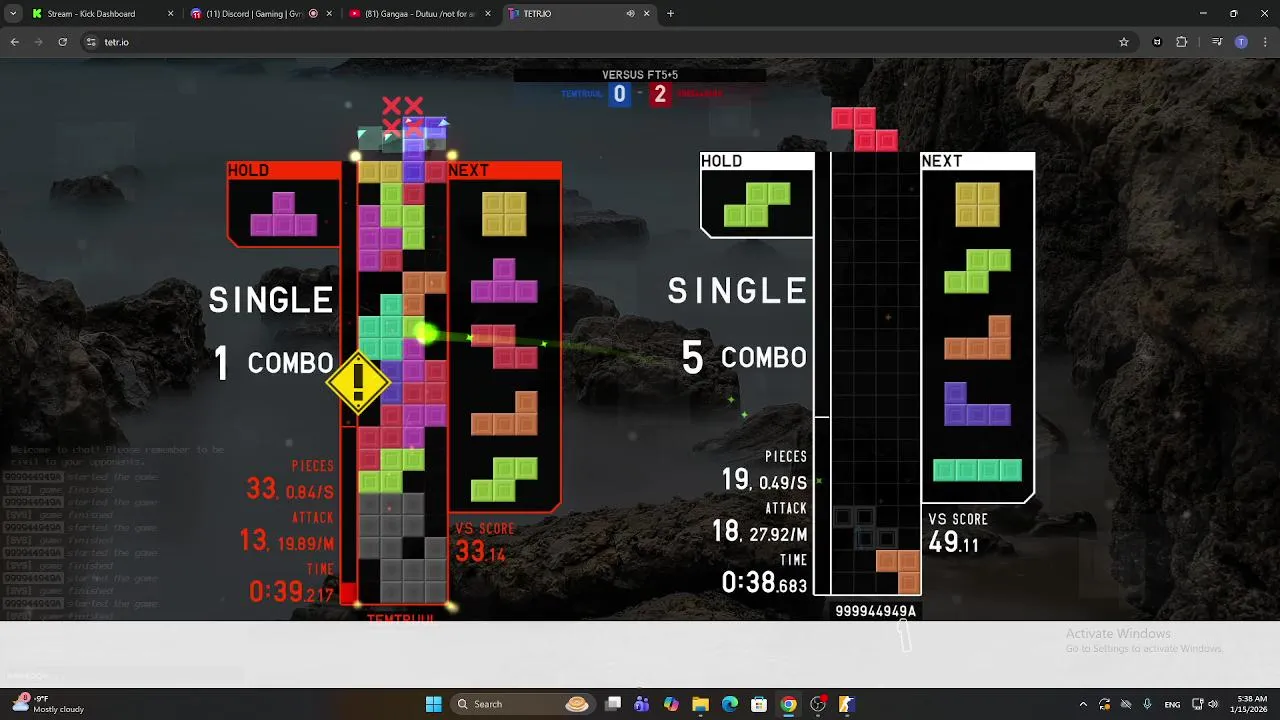Mute the TETR.IO tab audio icon
The height and width of the screenshot is (720, 1280).
(x=630, y=14)
